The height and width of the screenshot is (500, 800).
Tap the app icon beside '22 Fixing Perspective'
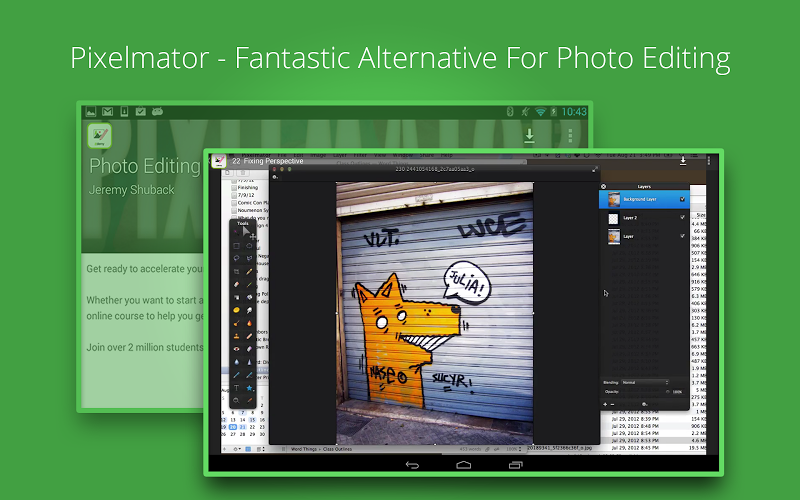(219, 161)
